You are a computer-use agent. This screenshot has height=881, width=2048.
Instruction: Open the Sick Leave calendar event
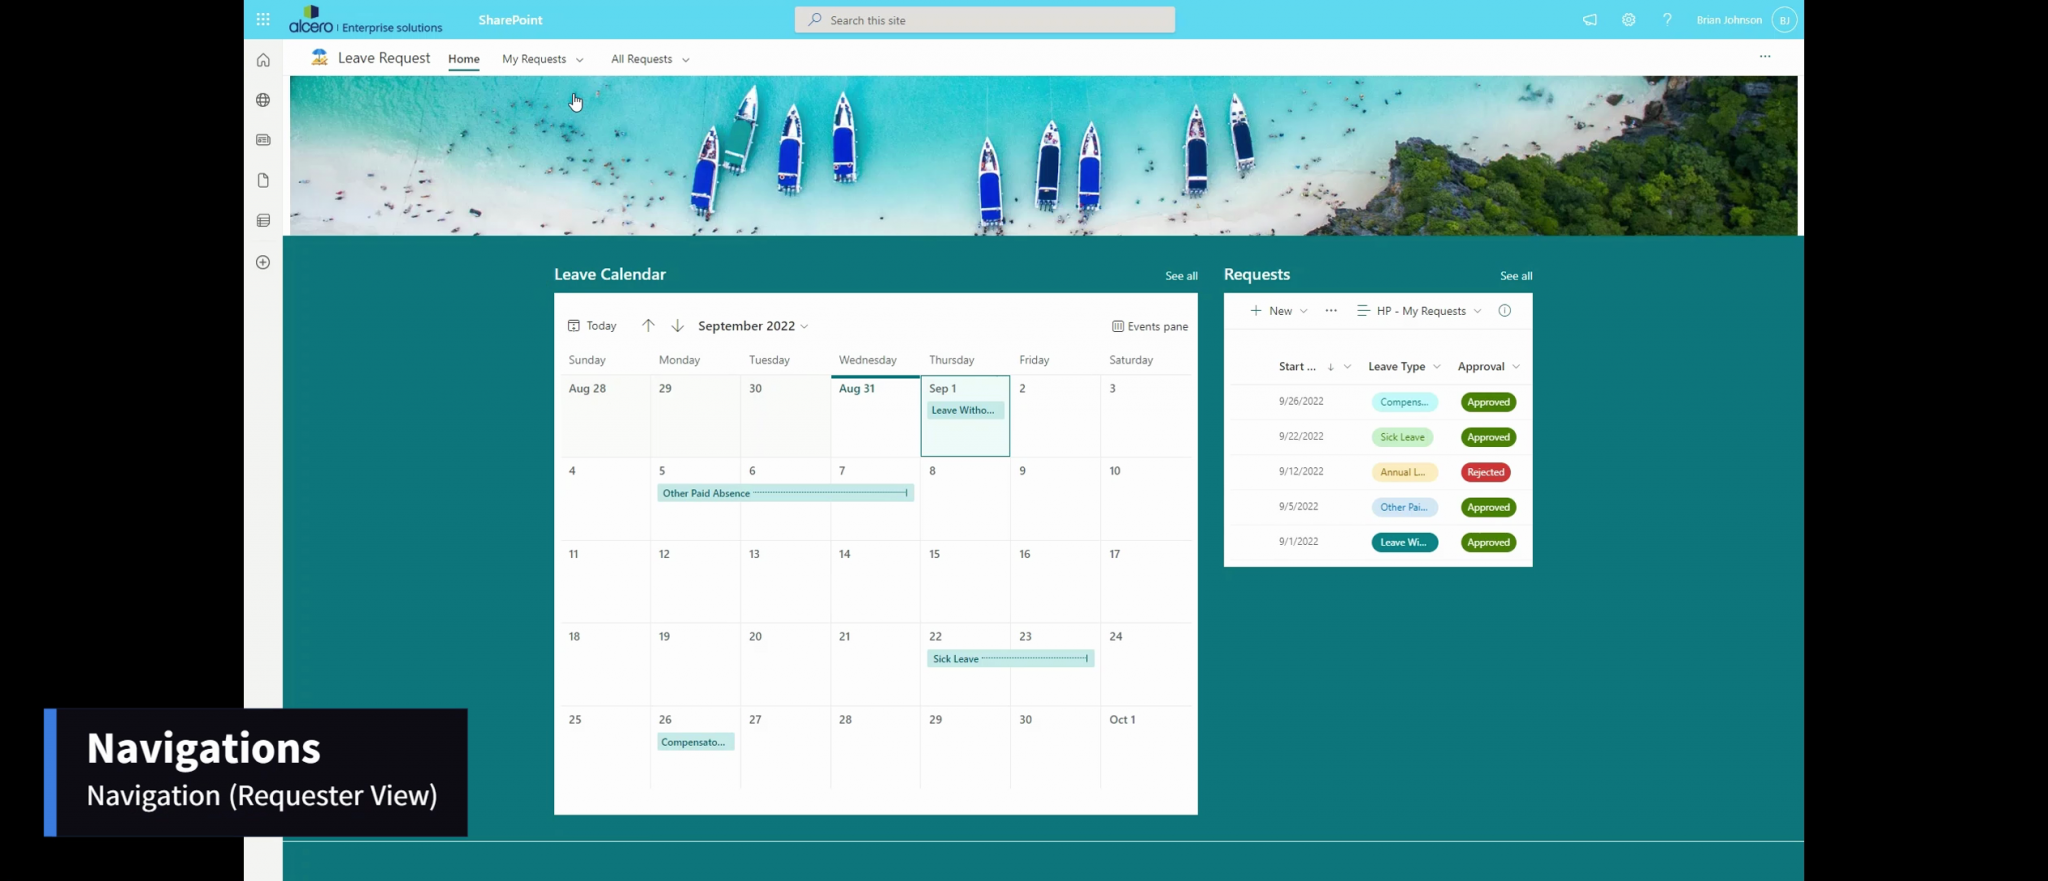click(x=1009, y=659)
